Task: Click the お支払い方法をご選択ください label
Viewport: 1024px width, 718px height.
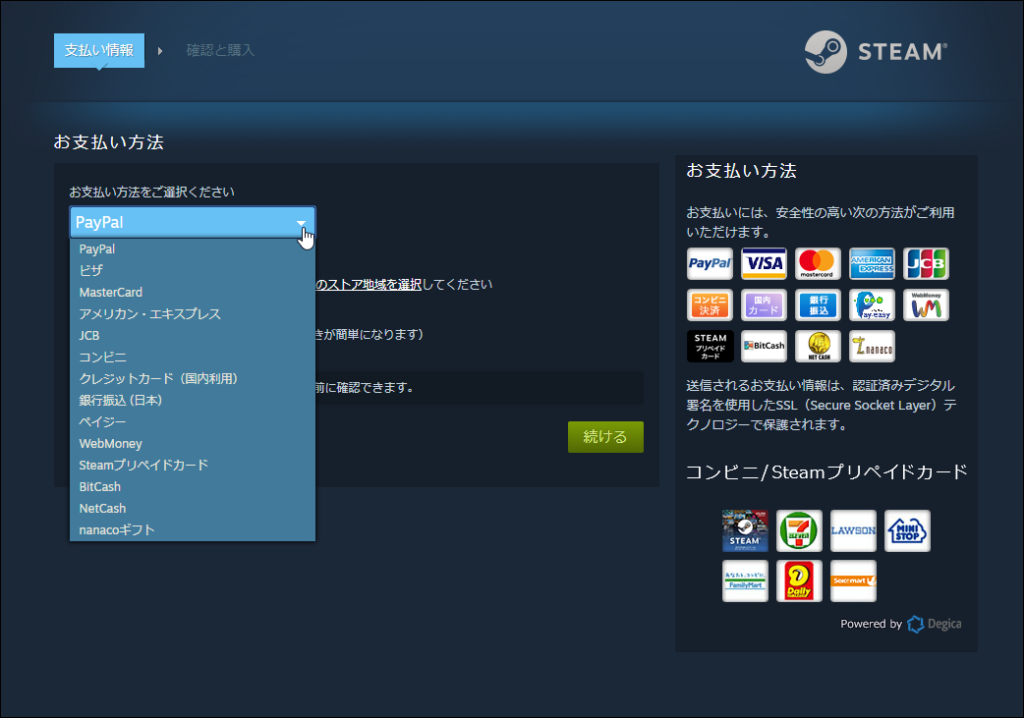Action: coord(152,192)
